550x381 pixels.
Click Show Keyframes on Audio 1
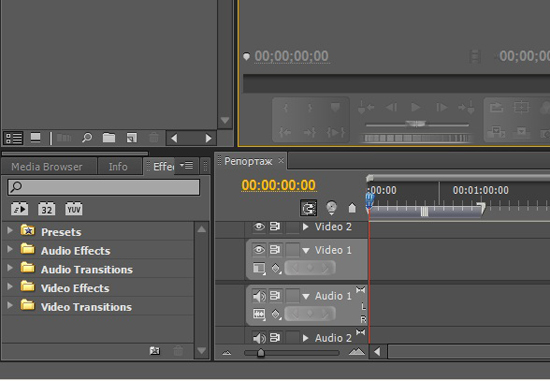click(x=276, y=314)
